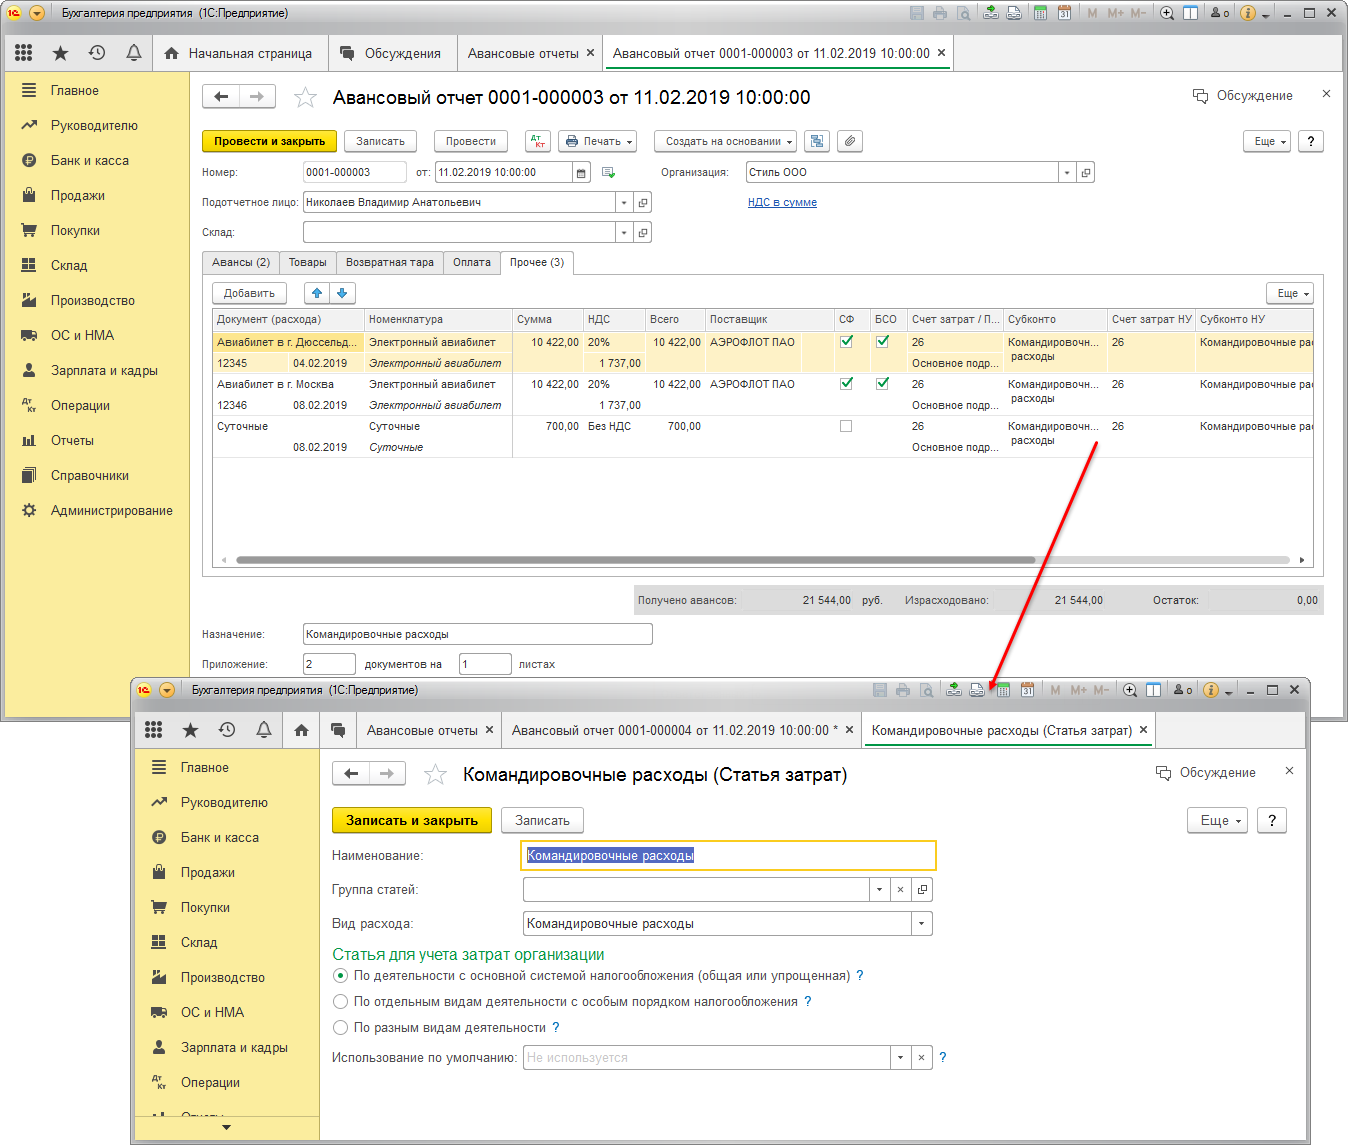Add Авансовый отчет to favorites star
Image resolution: width=1348 pixels, height=1146 pixels.
click(306, 97)
